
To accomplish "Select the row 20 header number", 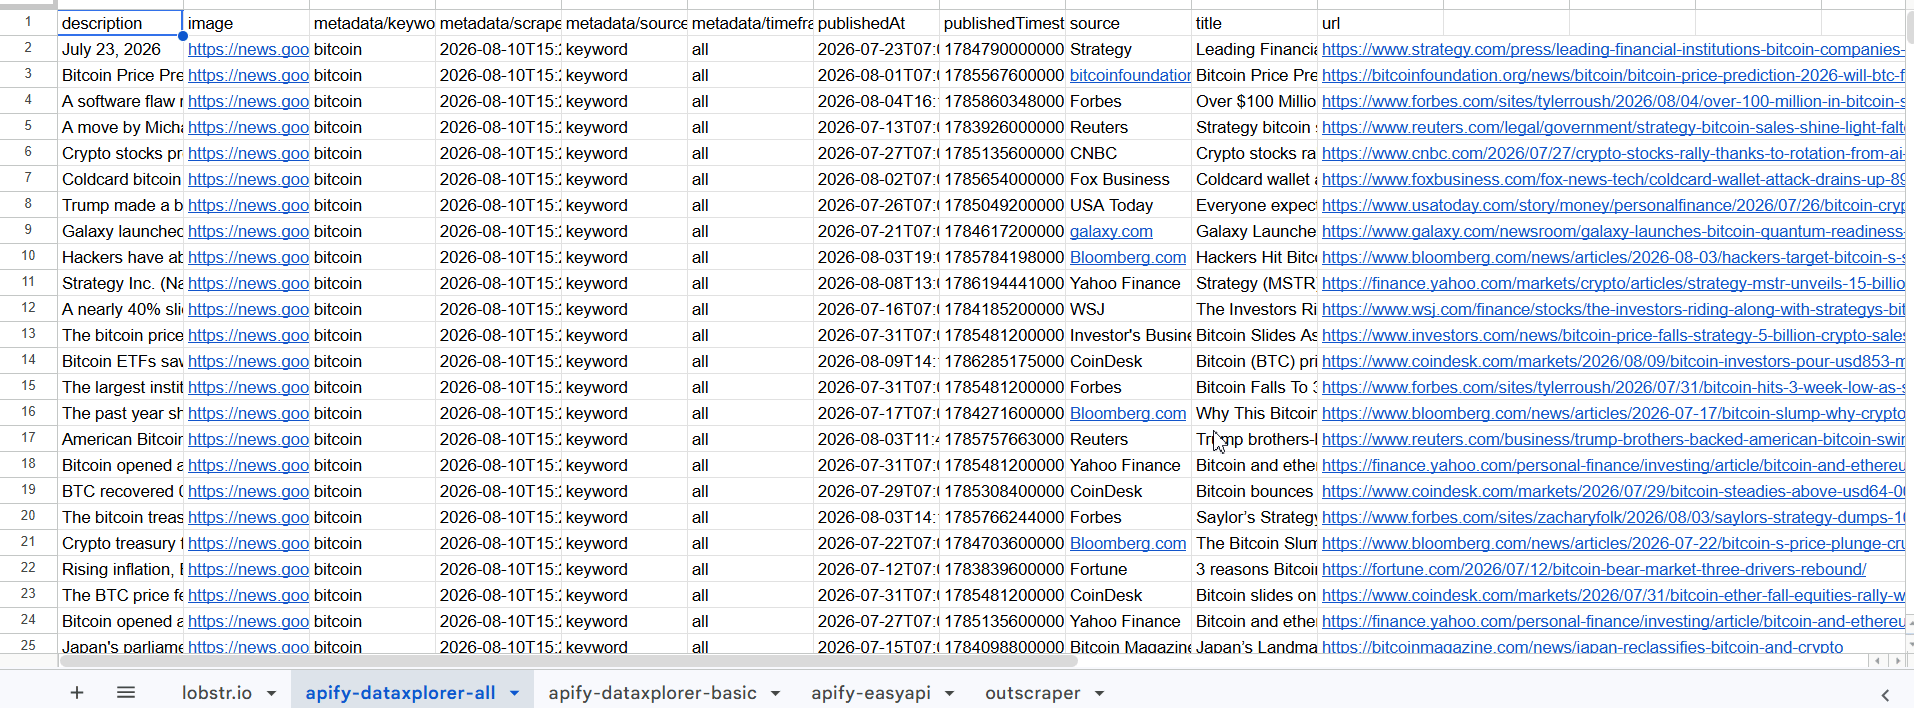I will (x=28, y=516).
